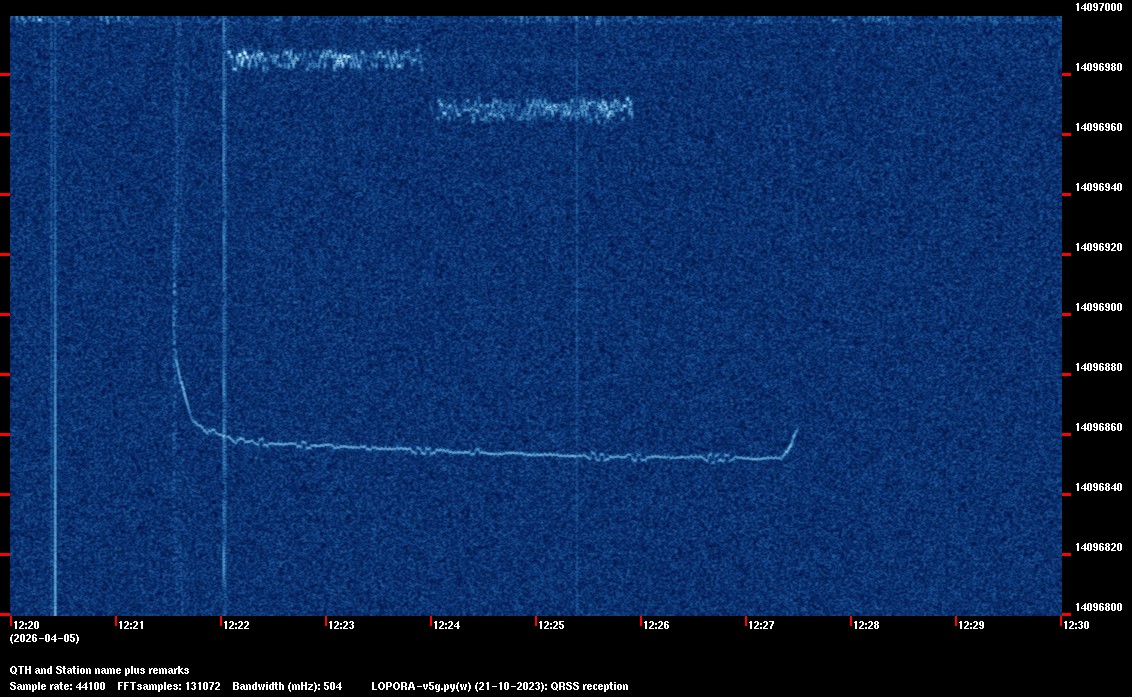Select the 14096880 frequency label
The width and height of the screenshot is (1132, 697).
pos(1099,367)
